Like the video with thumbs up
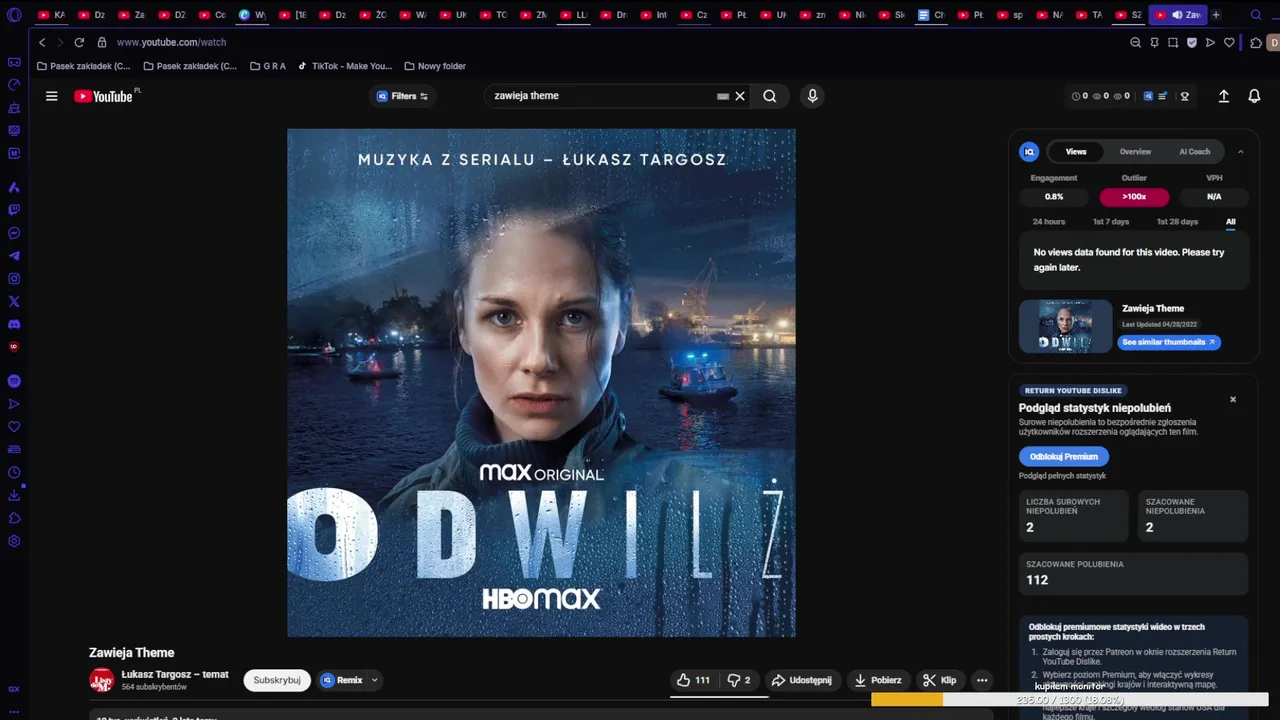 click(693, 680)
